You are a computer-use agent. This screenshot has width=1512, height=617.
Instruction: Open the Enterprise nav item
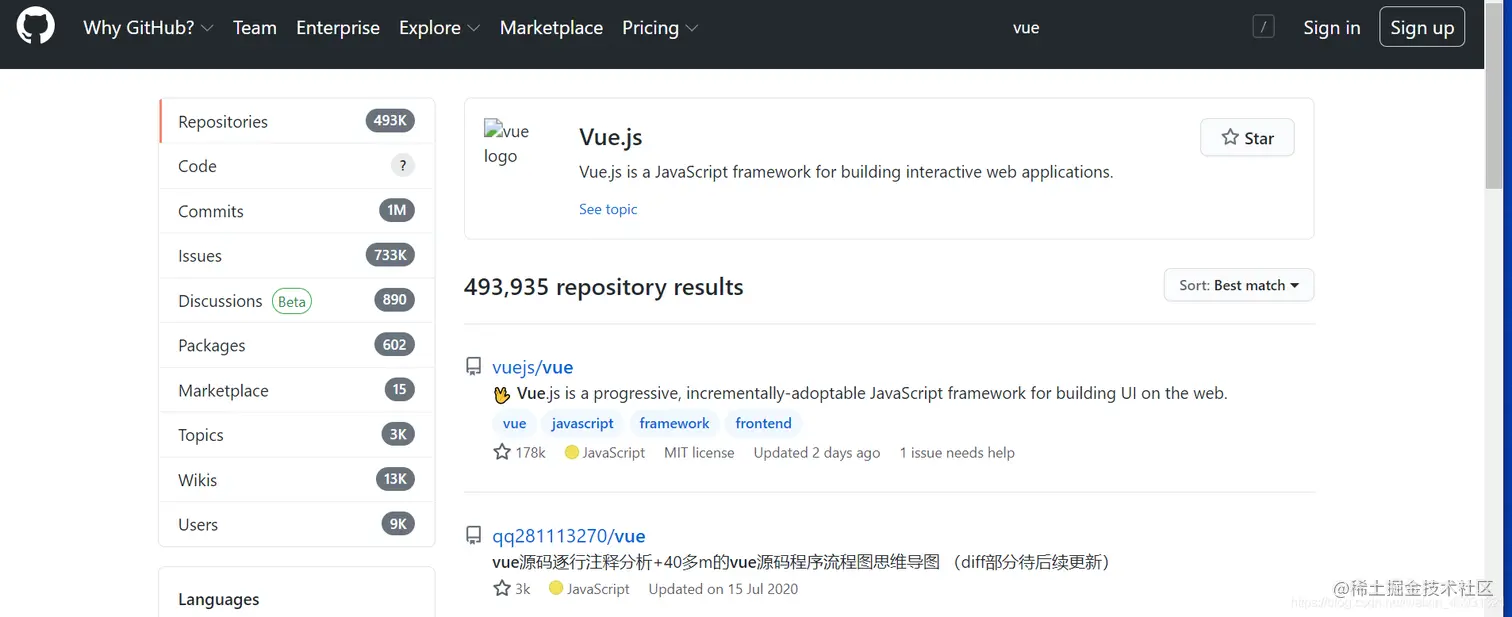pos(338,28)
